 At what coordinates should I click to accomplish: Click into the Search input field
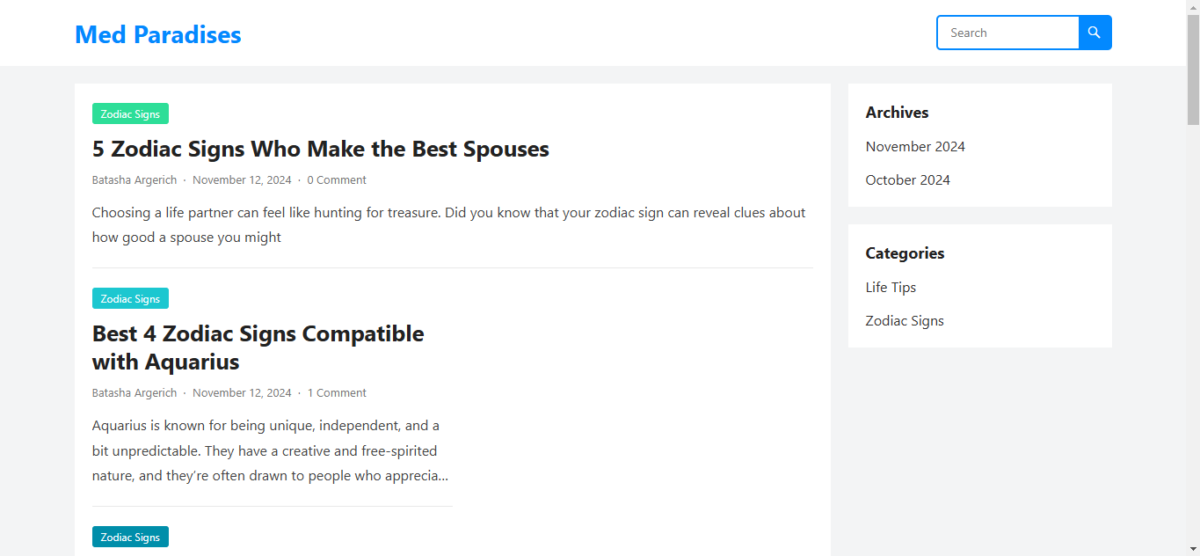[x=1008, y=33]
